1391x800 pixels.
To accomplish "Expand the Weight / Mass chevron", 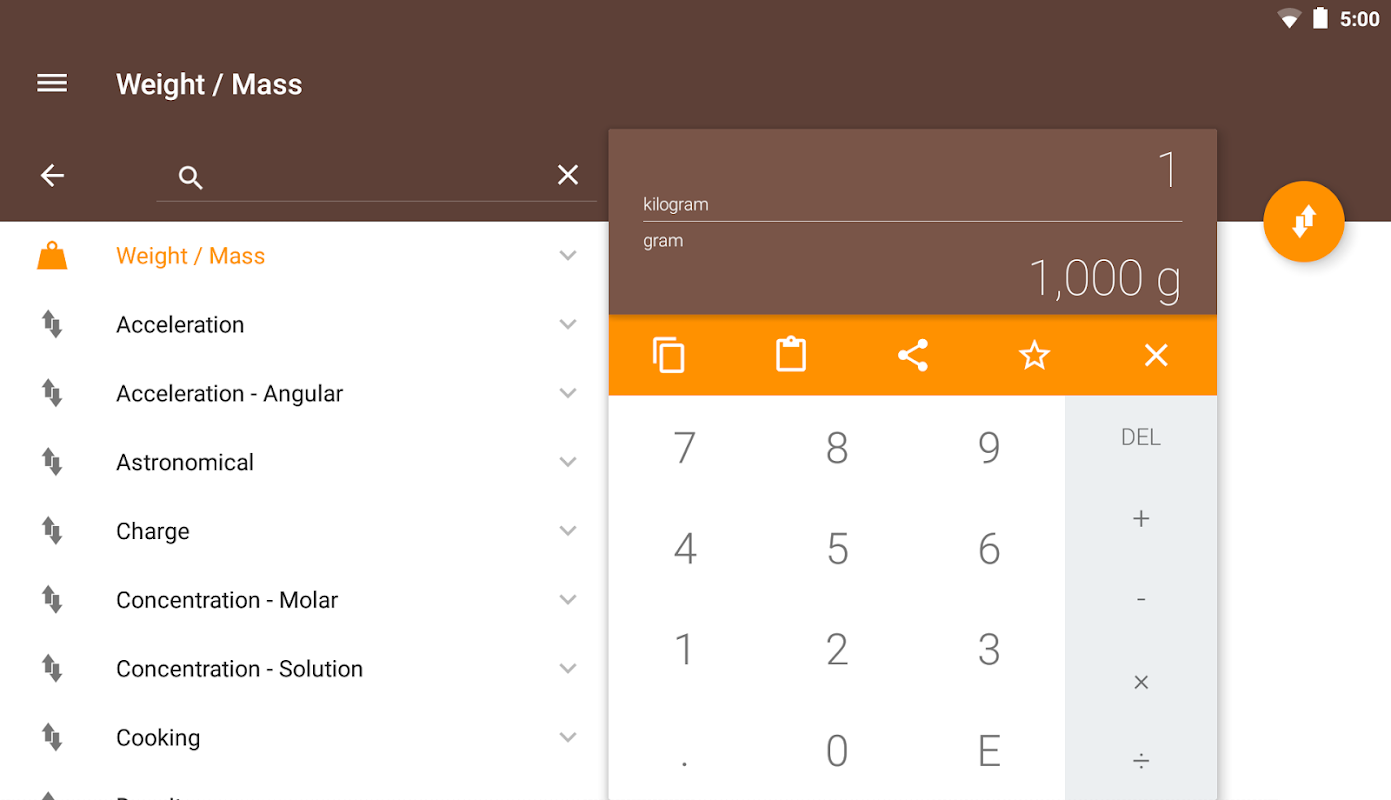I will pos(568,256).
